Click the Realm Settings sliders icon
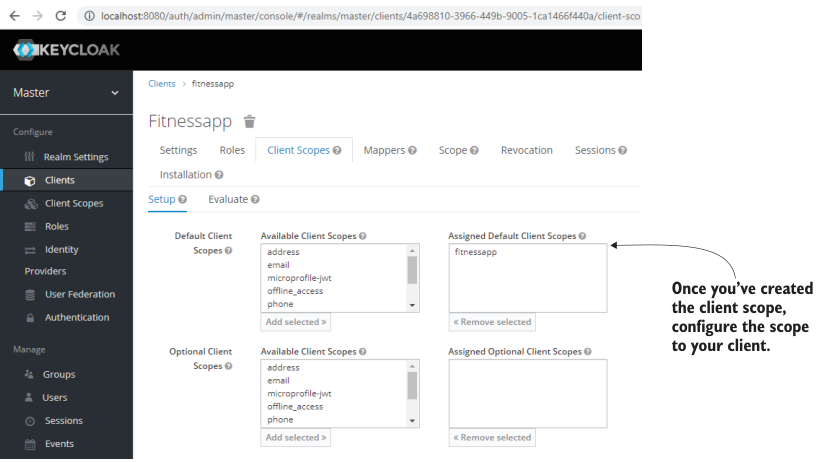Screen dimensions: 824x462 click(x=29, y=157)
